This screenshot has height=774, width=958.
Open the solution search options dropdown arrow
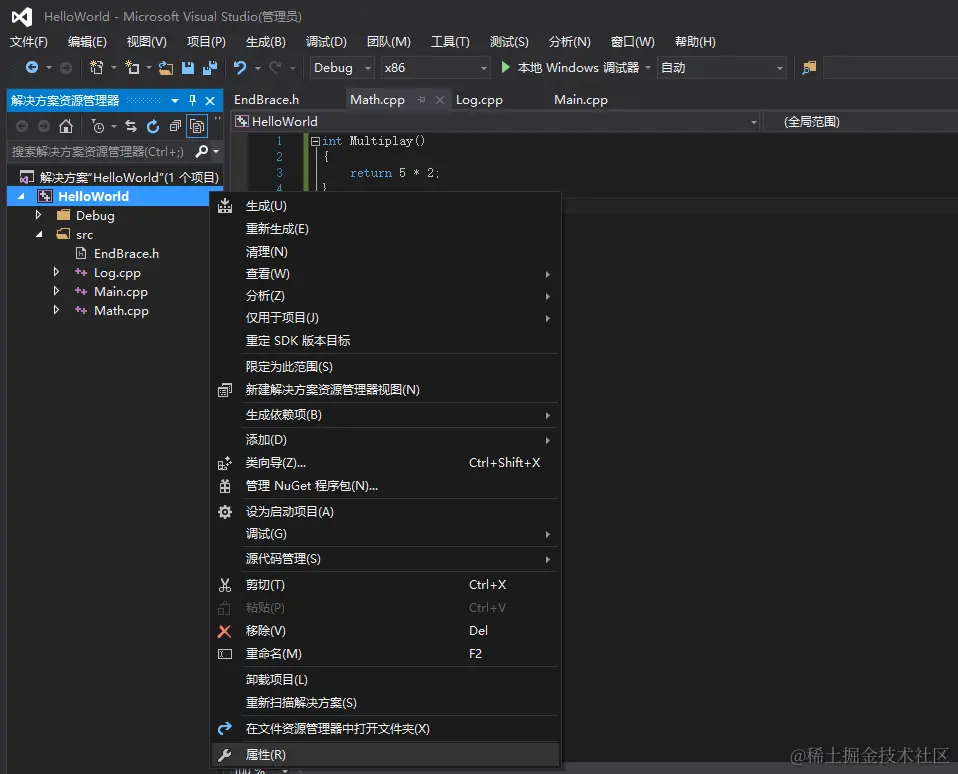point(216,152)
